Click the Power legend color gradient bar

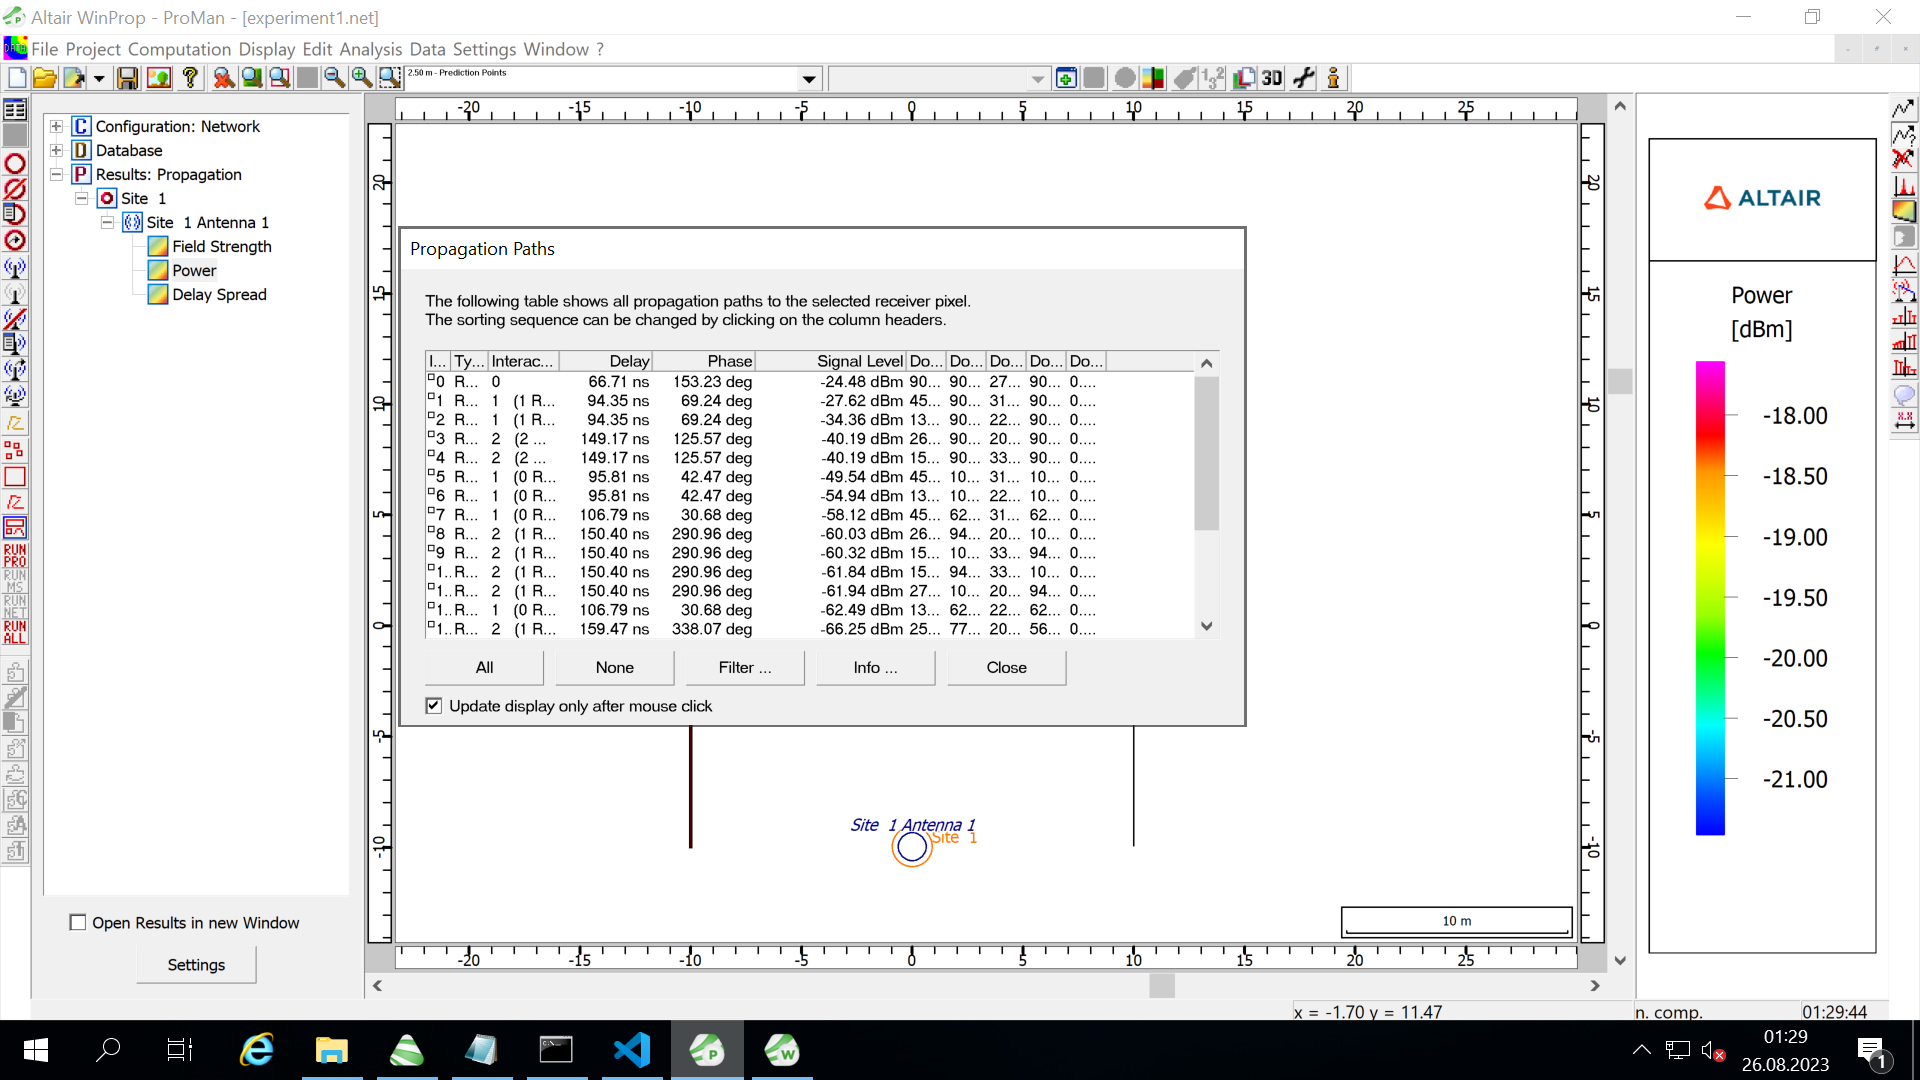tap(1710, 598)
